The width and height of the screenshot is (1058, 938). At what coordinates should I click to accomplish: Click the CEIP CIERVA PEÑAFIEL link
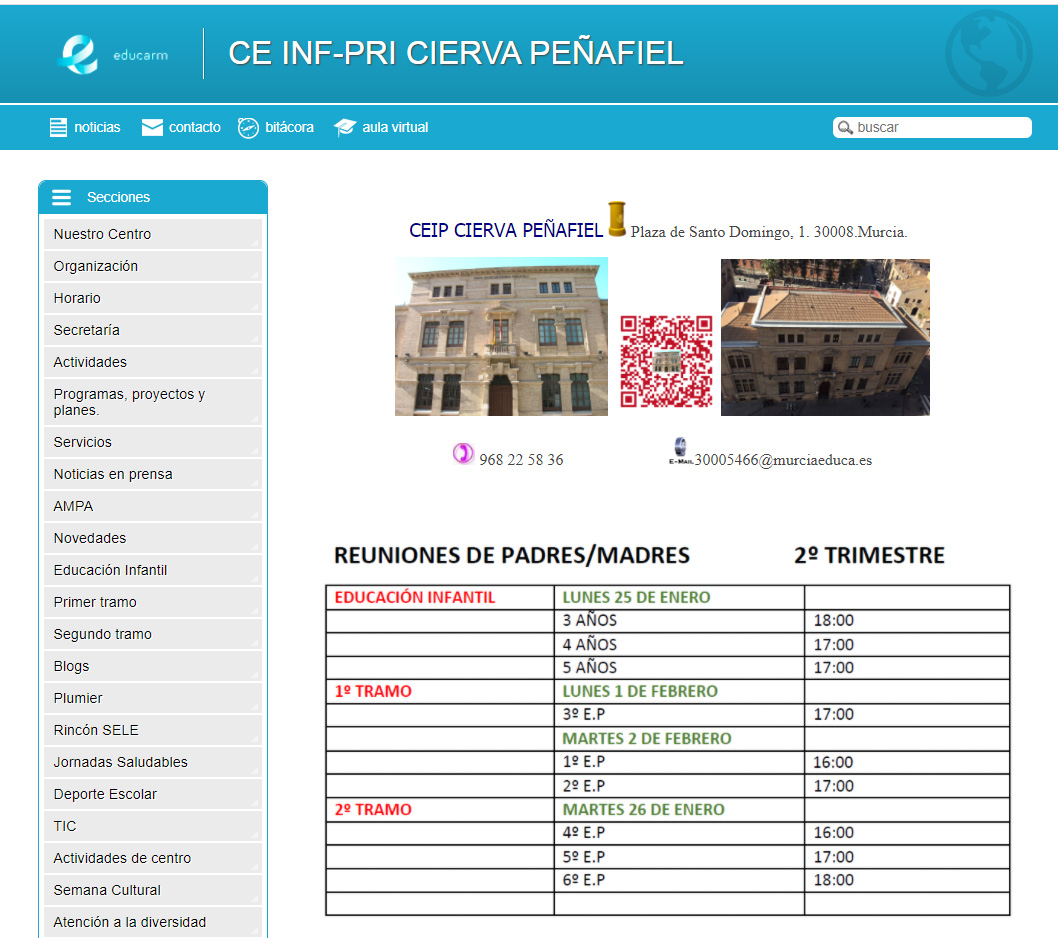pos(506,231)
